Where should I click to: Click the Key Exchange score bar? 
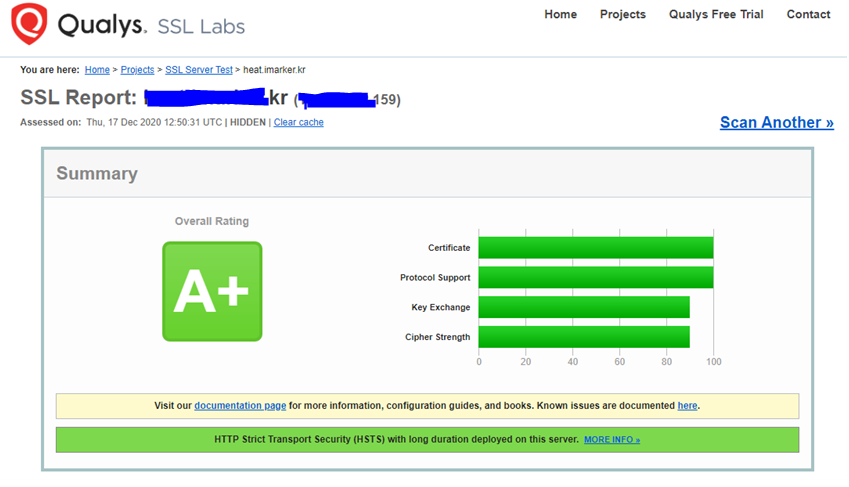[584, 307]
